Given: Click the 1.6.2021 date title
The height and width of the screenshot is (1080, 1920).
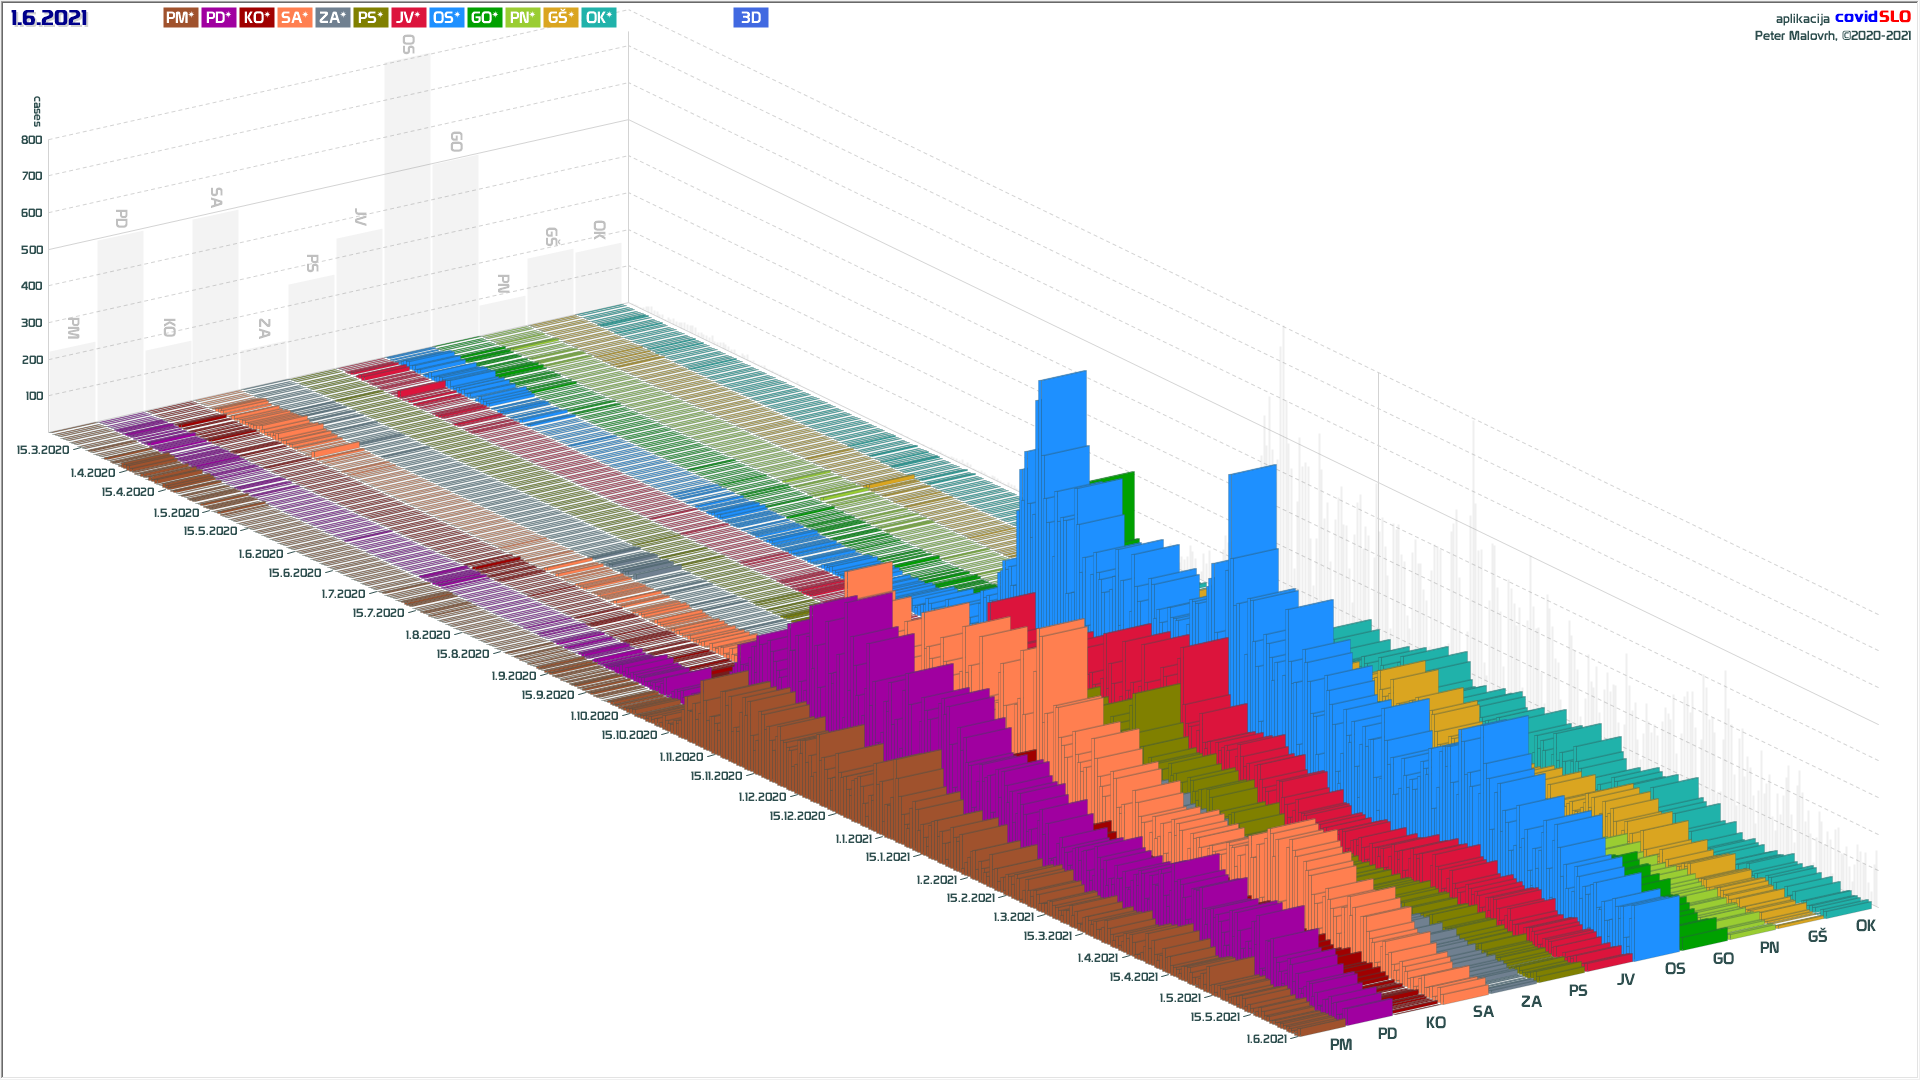Looking at the screenshot, I should point(49,18).
